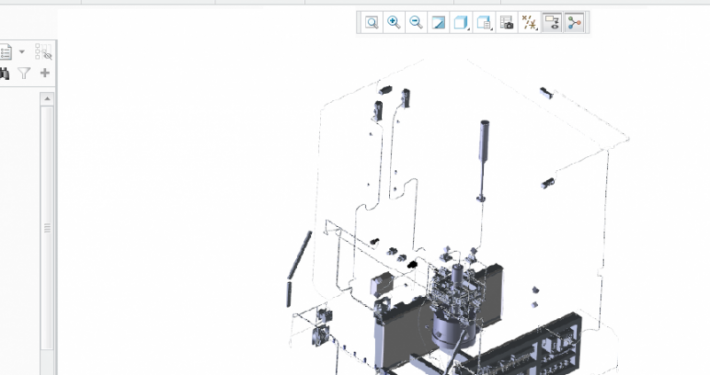The image size is (710, 375).
Task: Open the model tree filter funnel
Action: point(24,73)
